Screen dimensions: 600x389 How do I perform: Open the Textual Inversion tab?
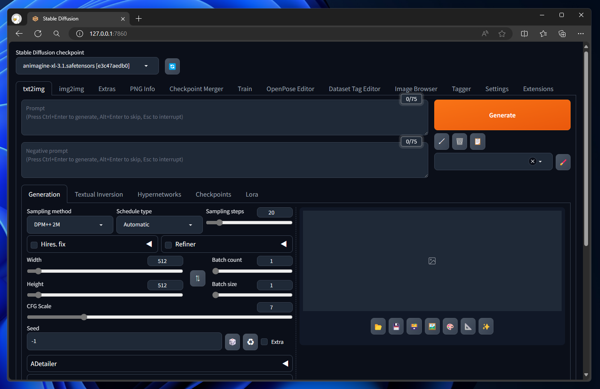point(99,194)
